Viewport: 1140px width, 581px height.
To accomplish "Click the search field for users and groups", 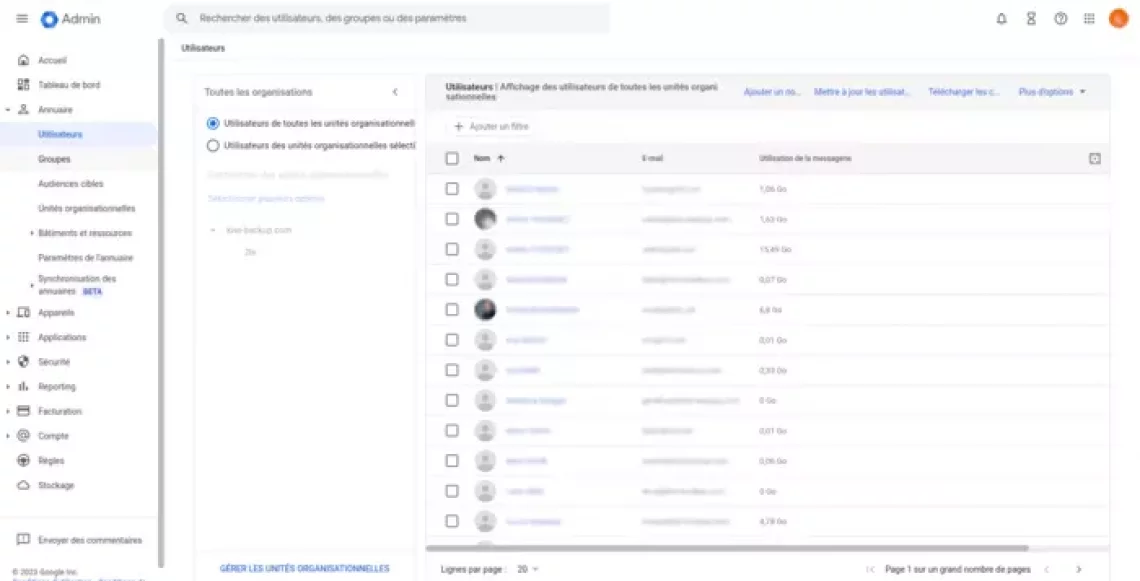I will [390, 19].
